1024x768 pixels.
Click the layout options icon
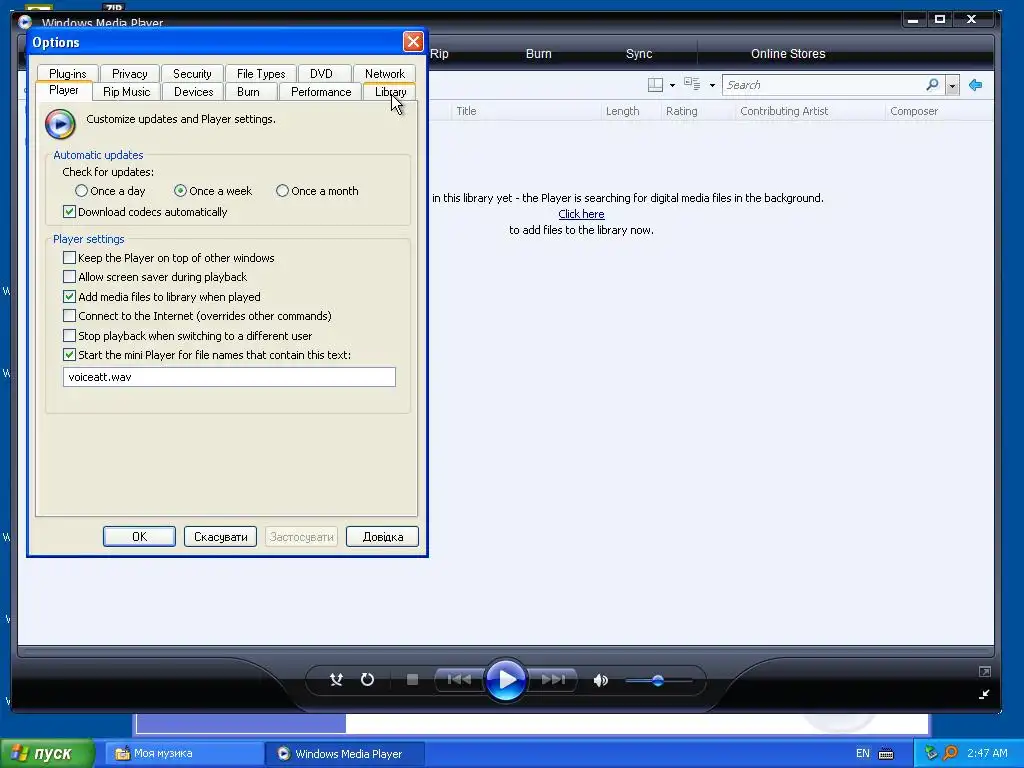coord(655,85)
